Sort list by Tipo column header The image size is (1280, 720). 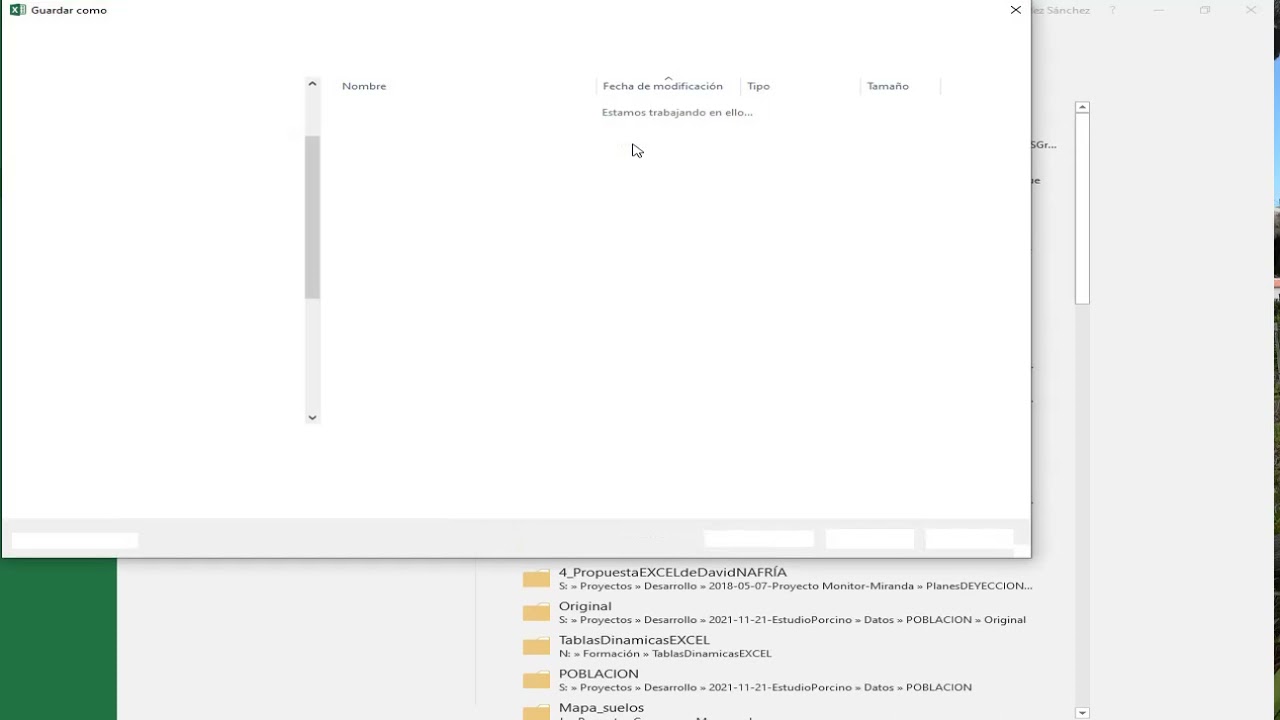click(759, 86)
